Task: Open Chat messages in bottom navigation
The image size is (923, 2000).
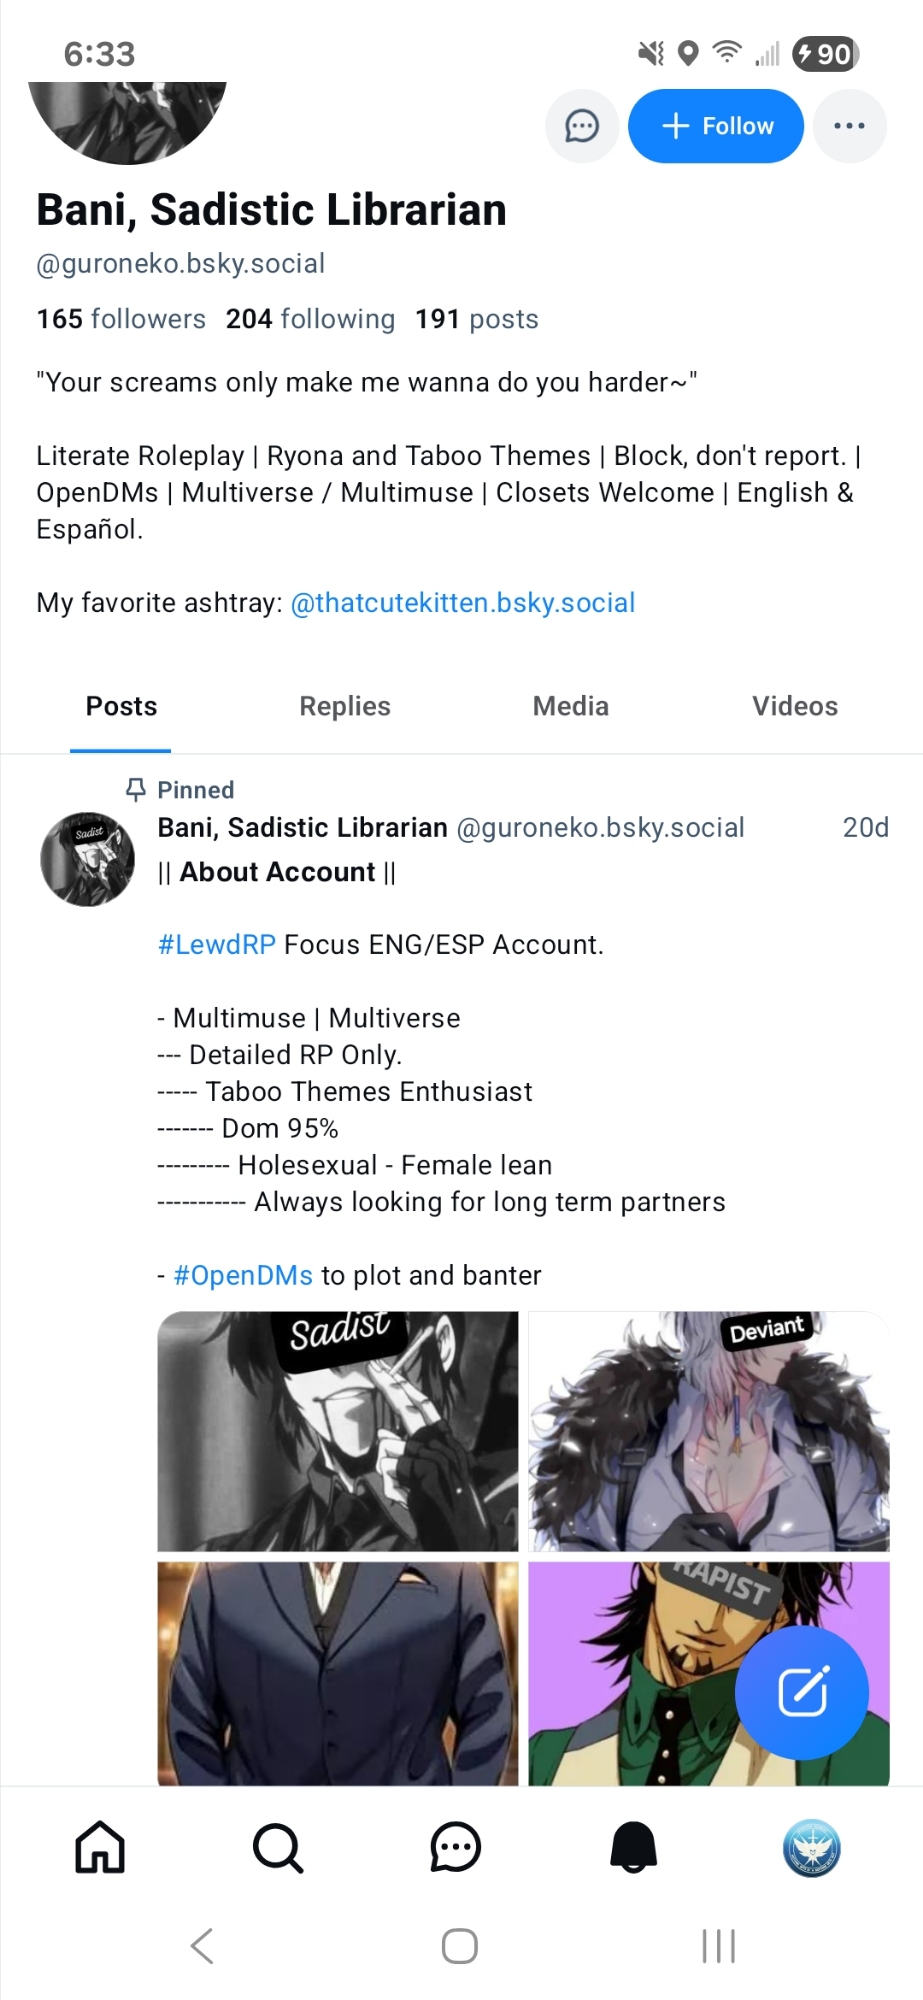Action: [456, 1847]
